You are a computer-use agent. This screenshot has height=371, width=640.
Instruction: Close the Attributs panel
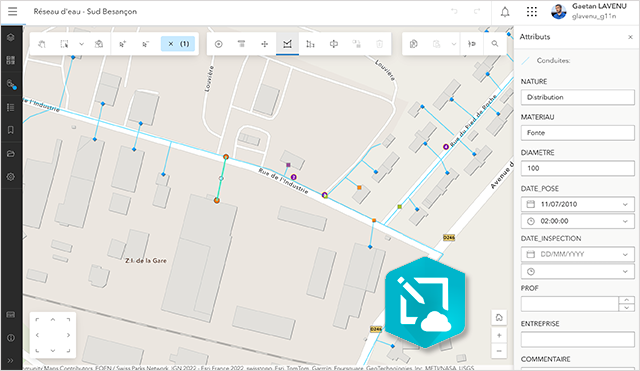[x=630, y=37]
